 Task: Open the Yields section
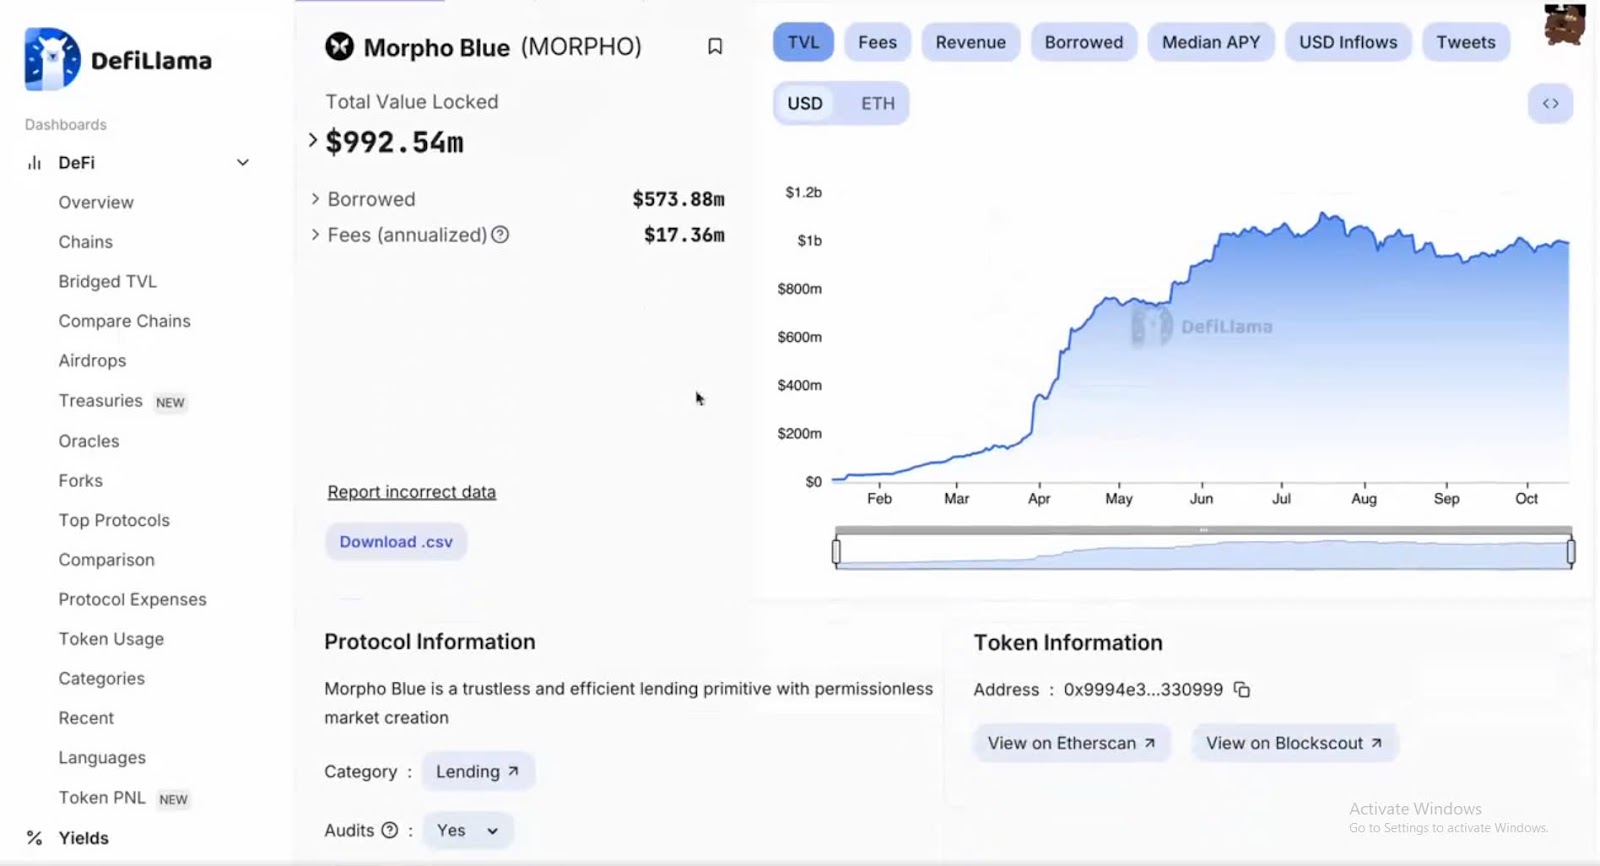(84, 838)
